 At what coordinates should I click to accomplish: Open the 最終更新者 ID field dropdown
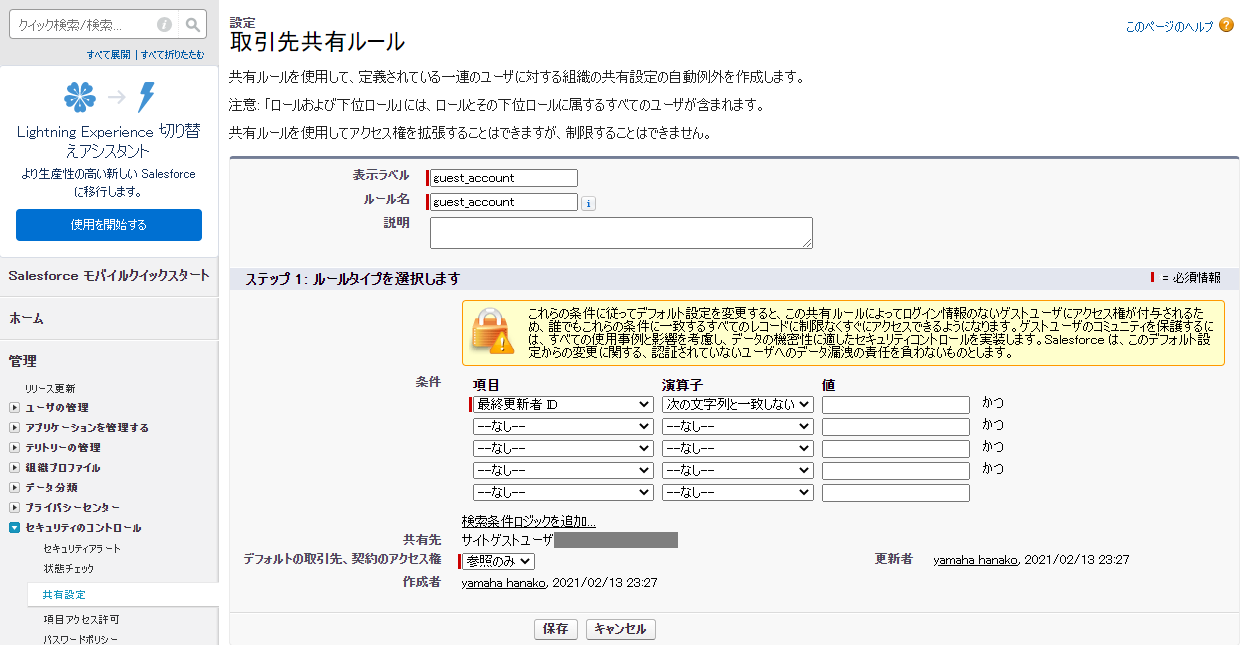(x=563, y=405)
